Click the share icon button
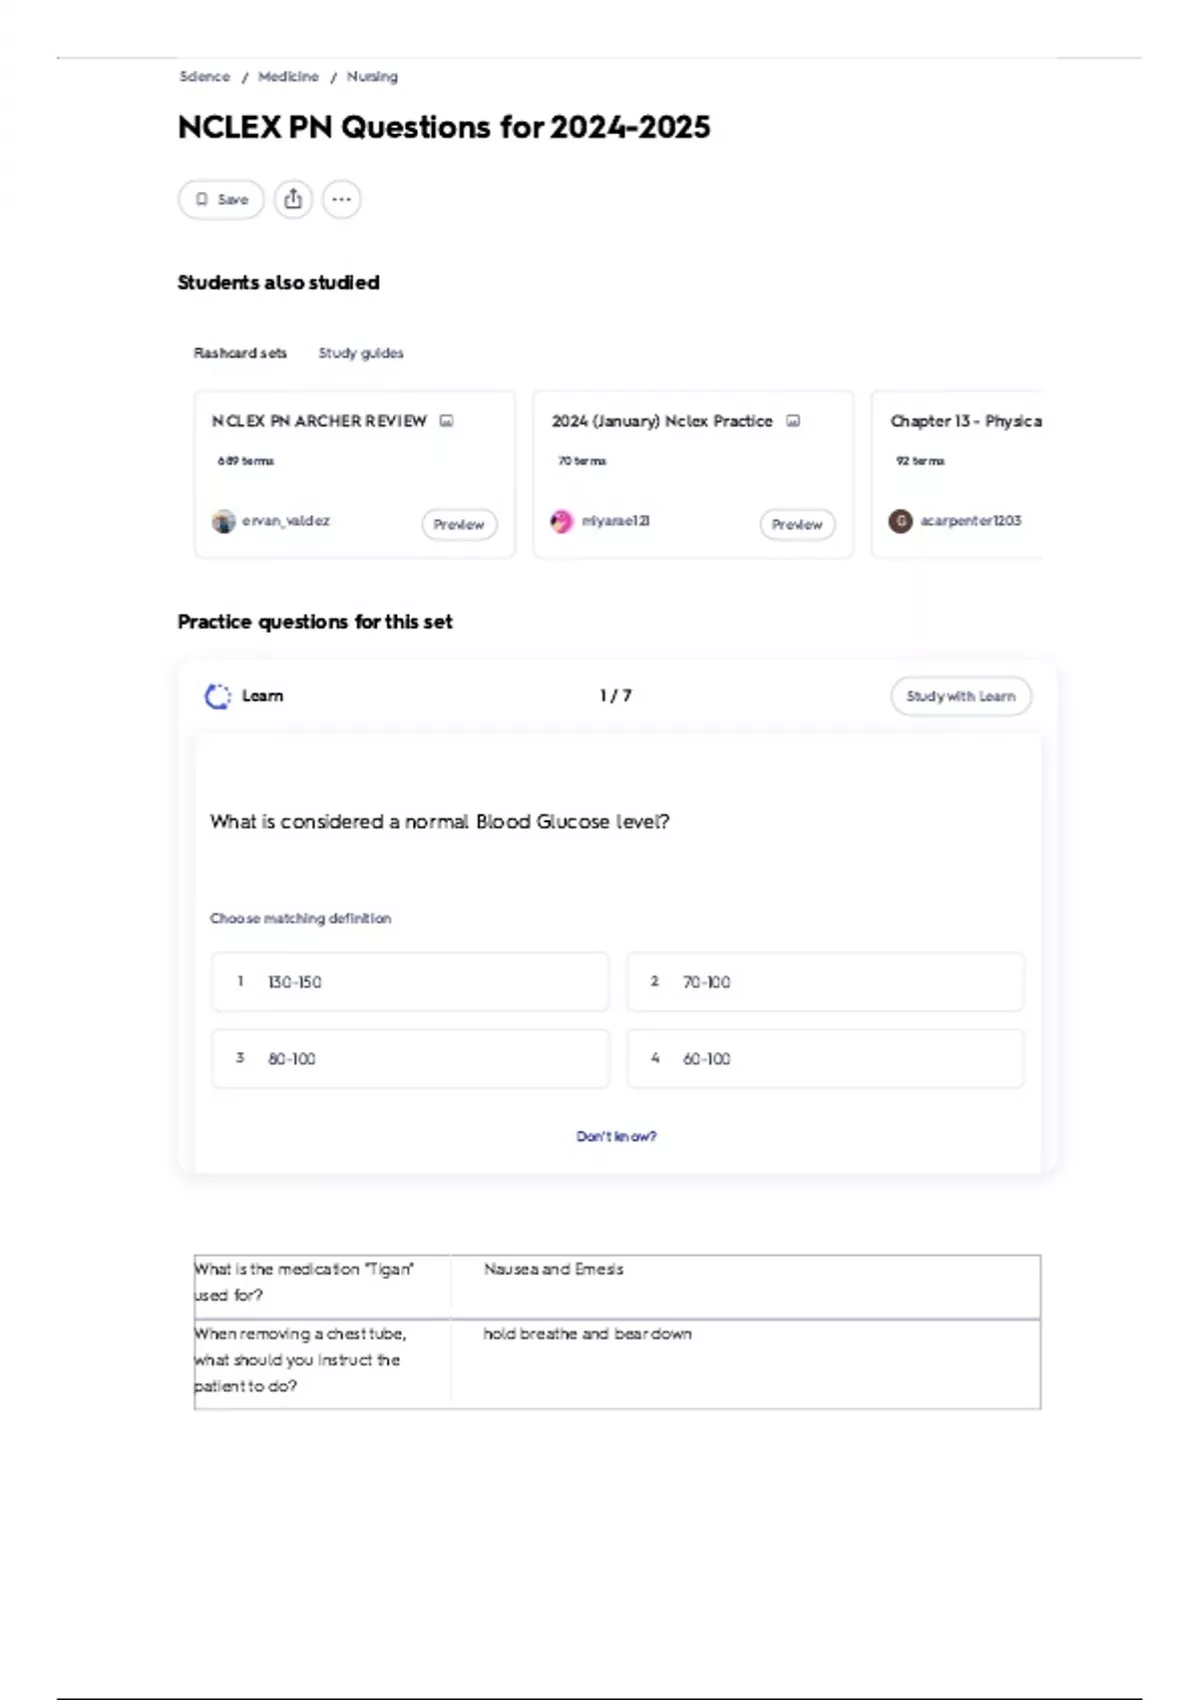Viewport: 1200px width, 1700px height. [293, 199]
